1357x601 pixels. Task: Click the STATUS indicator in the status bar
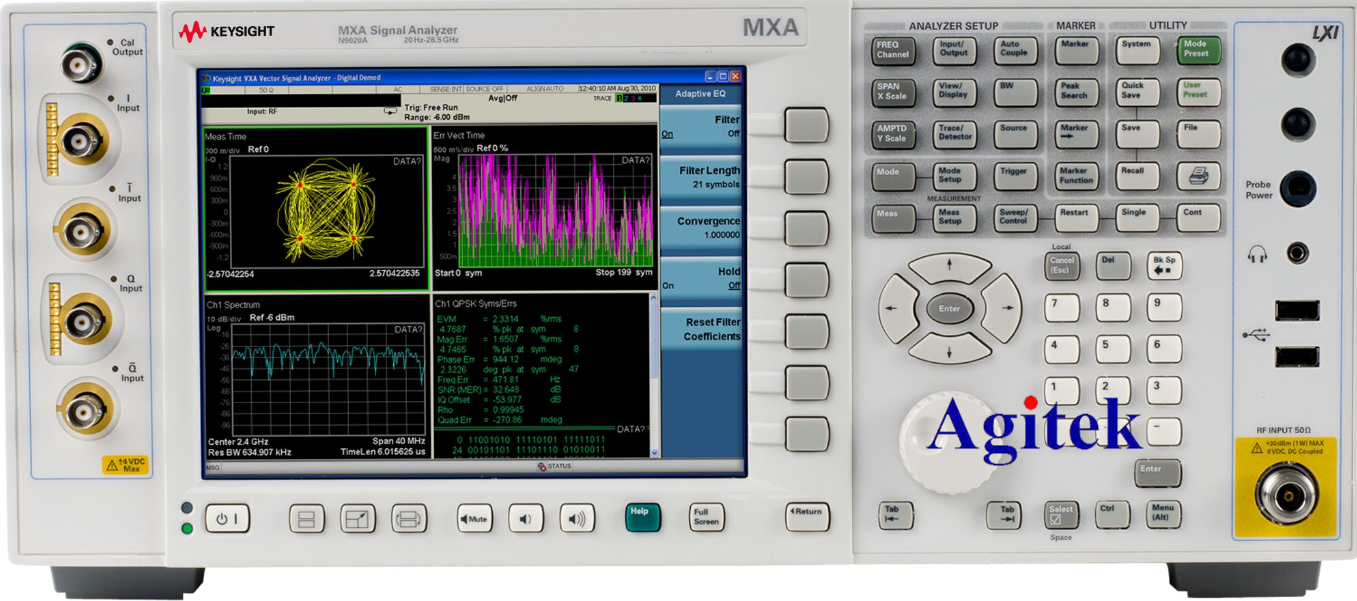point(554,466)
